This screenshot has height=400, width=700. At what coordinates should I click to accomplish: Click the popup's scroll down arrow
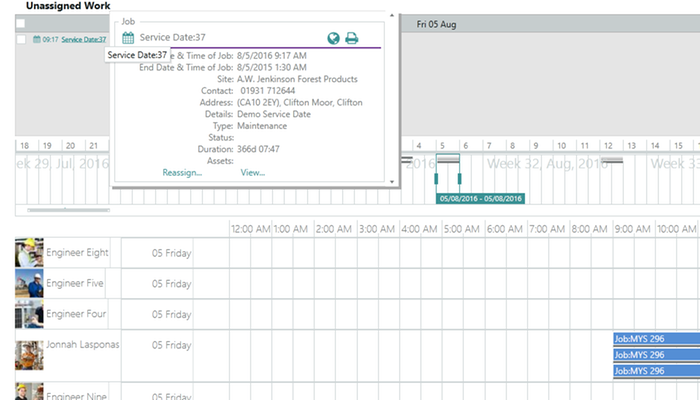click(392, 182)
